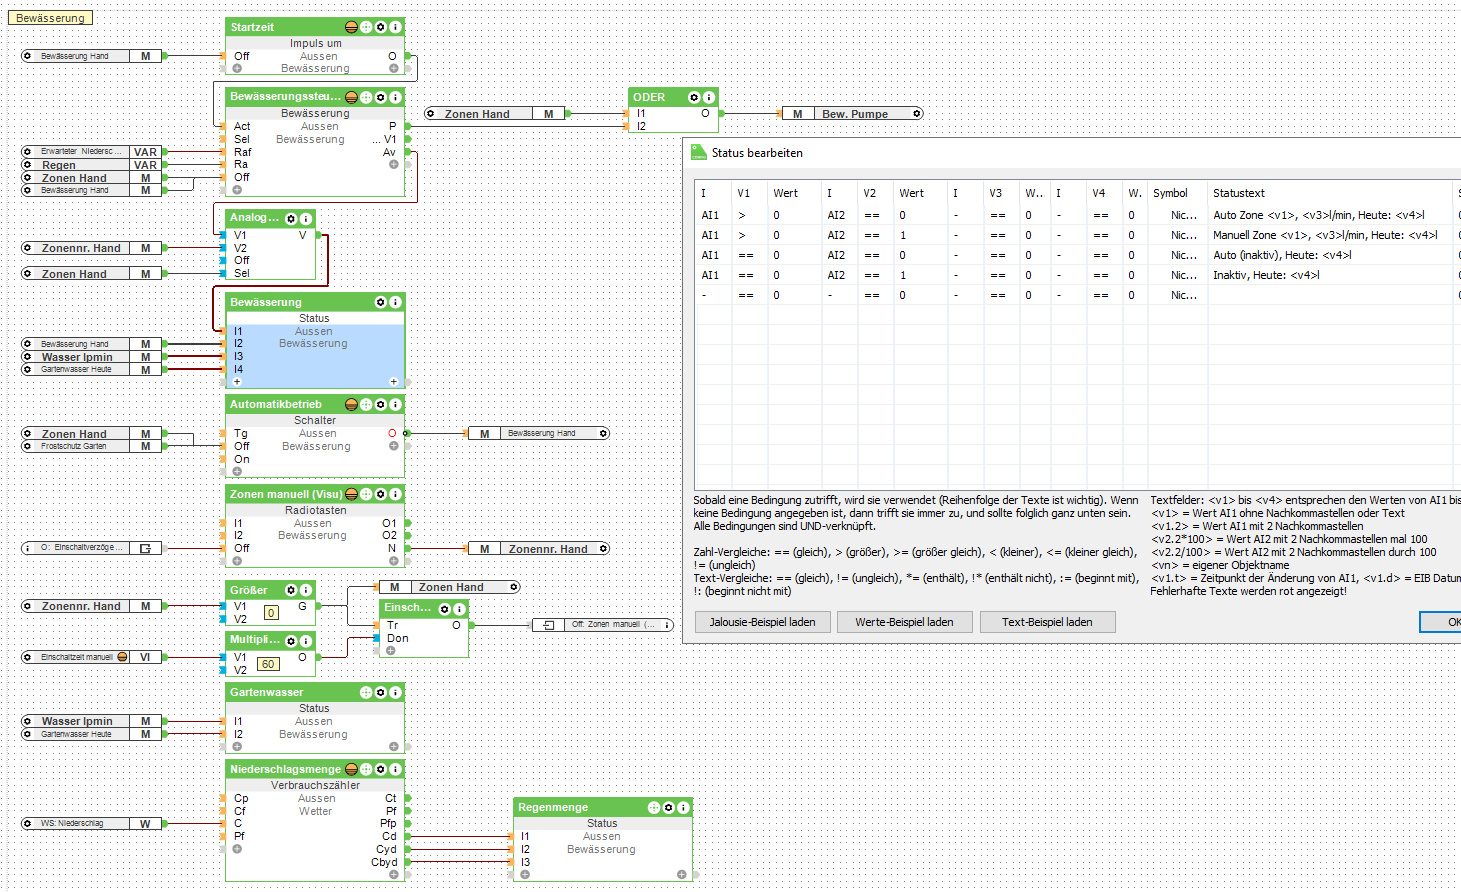Click the Statustext column header
Image resolution: width=1461 pixels, height=892 pixels.
coord(1239,193)
